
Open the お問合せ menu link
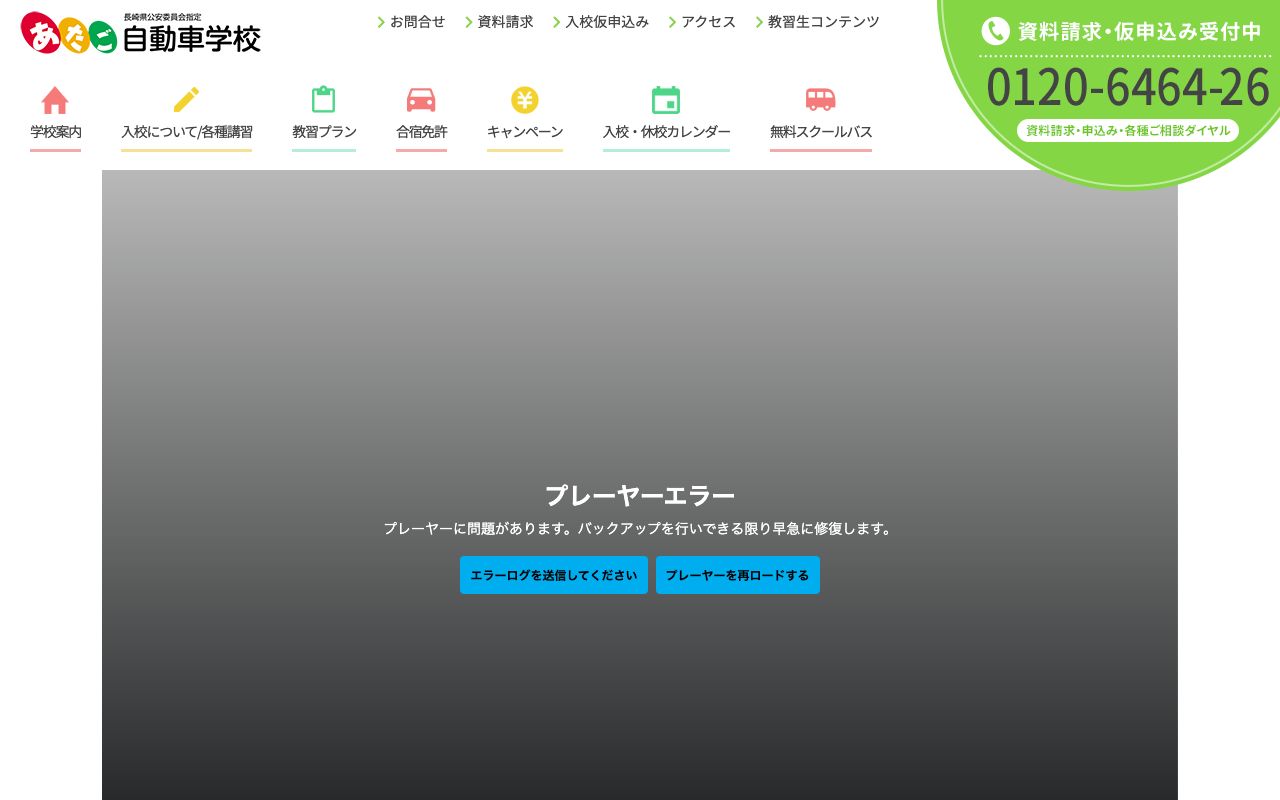[417, 21]
